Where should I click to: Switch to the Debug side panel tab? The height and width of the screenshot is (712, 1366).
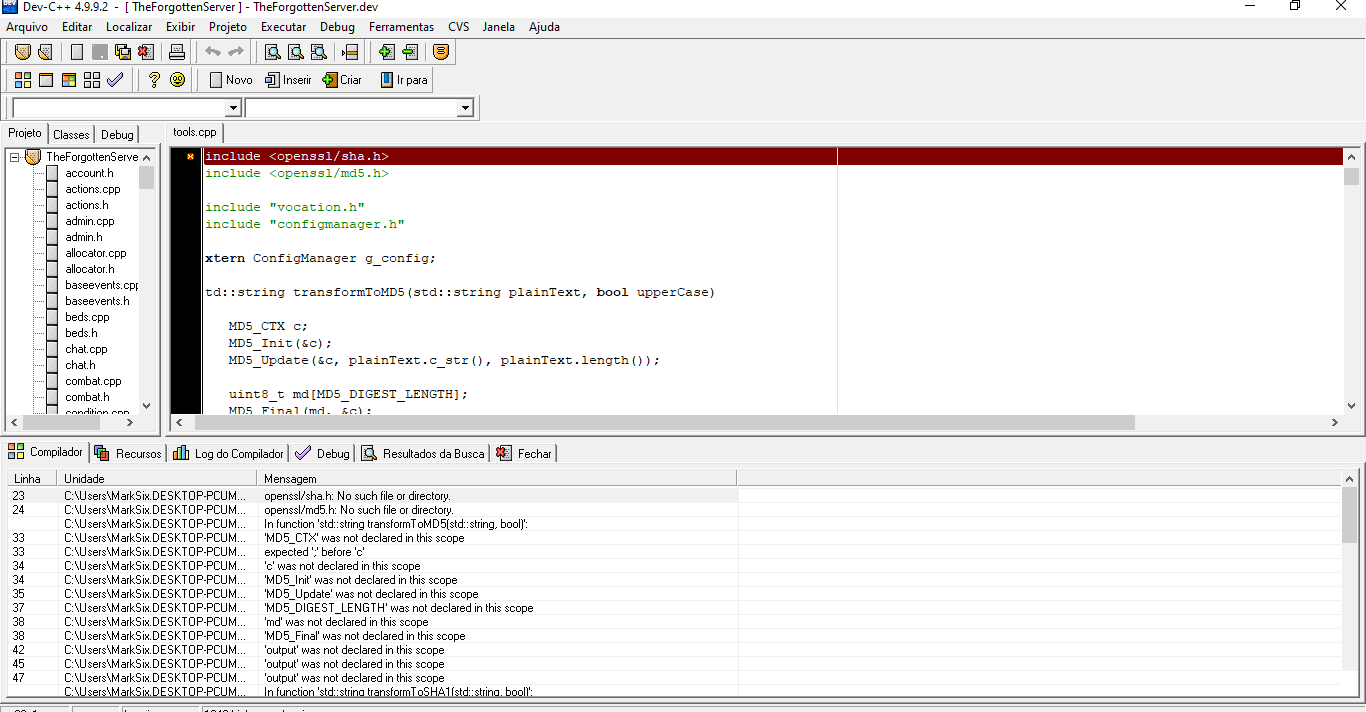(x=117, y=134)
